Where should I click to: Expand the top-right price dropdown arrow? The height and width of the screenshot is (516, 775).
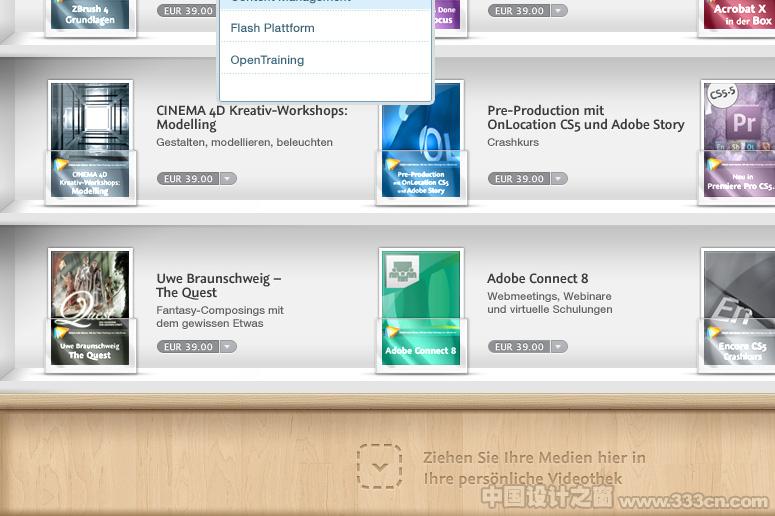tap(559, 10)
